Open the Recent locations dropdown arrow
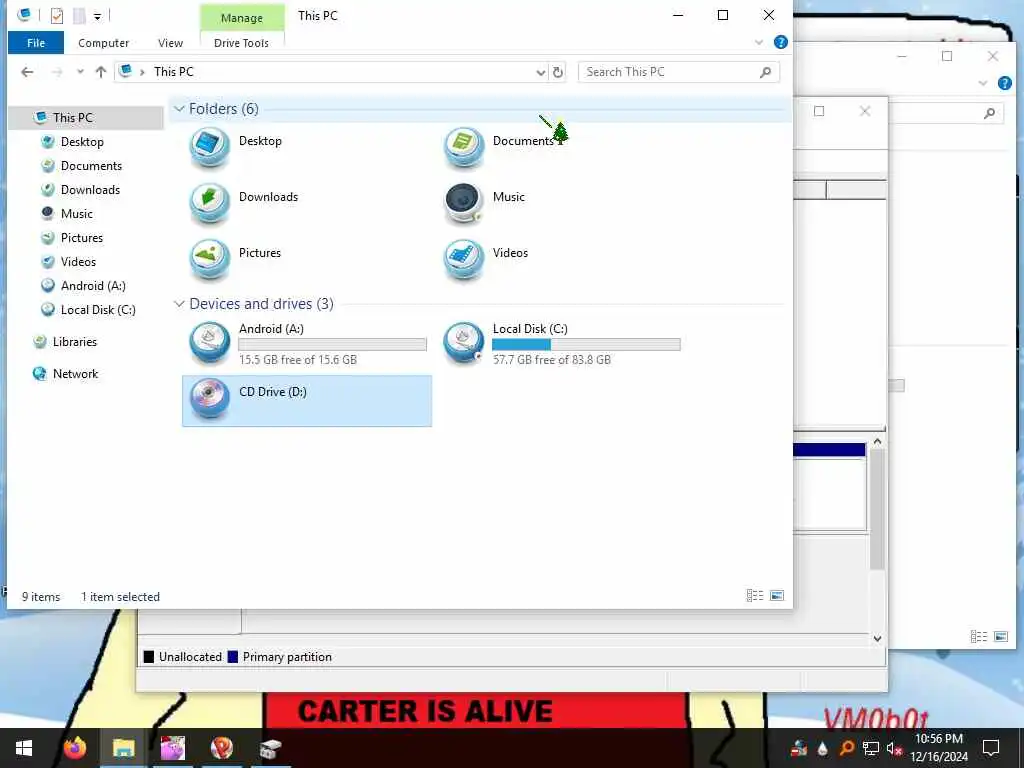 point(80,72)
